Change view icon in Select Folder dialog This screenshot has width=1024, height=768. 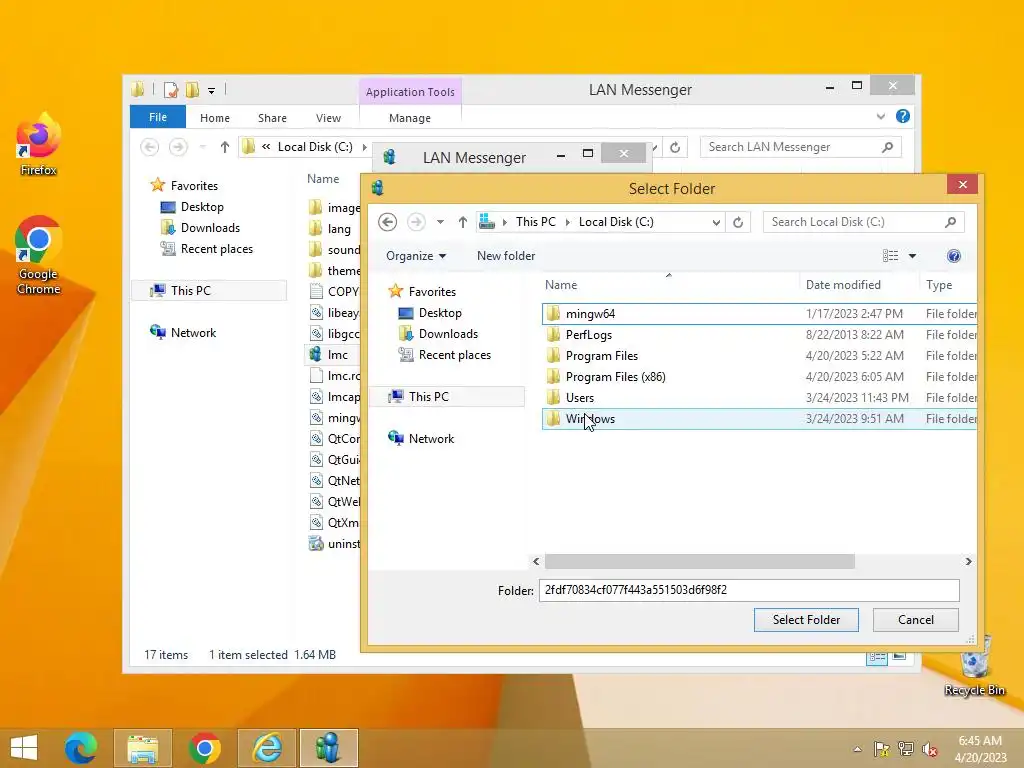click(890, 256)
